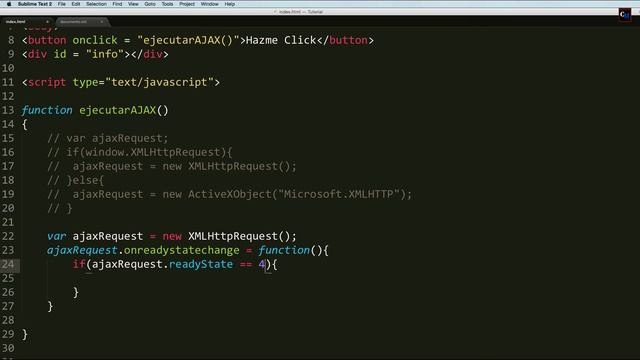640x360 pixels.
Task: Click the comment "// var ajaxRequest;"
Action: point(108,138)
